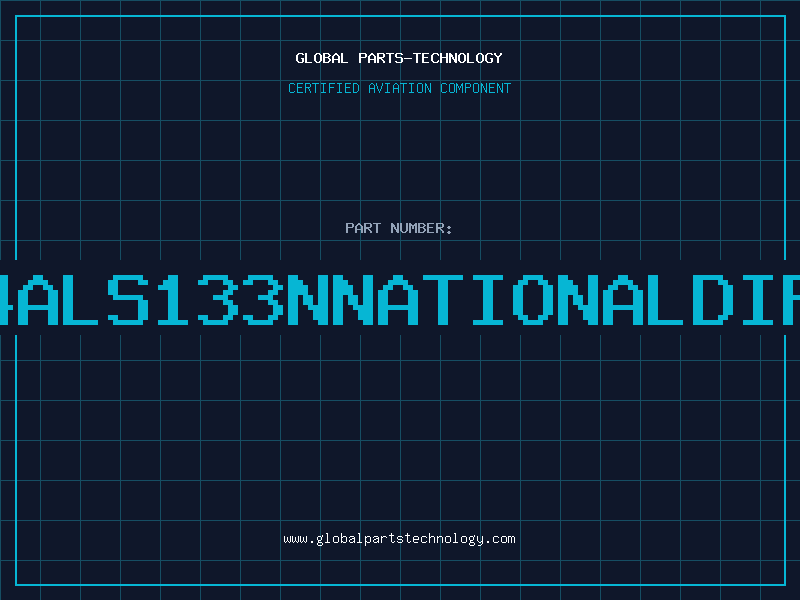Click the CERTIFIED AVIATION COMPONENT subtitle
The width and height of the screenshot is (800, 600).
point(399,88)
